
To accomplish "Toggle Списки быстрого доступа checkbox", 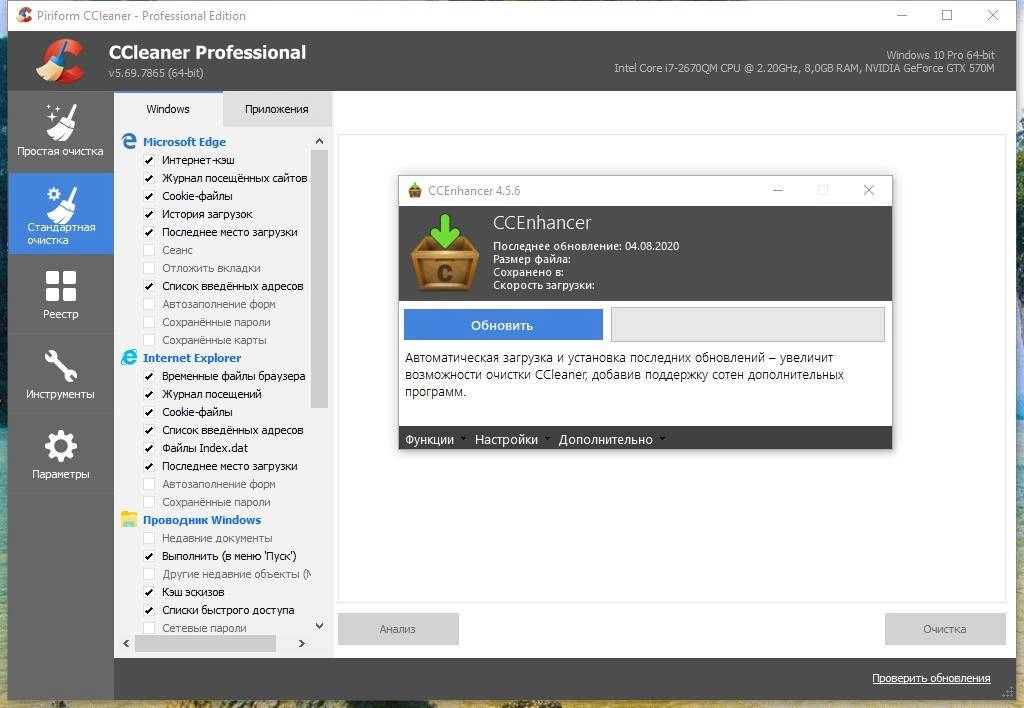I will (149, 610).
